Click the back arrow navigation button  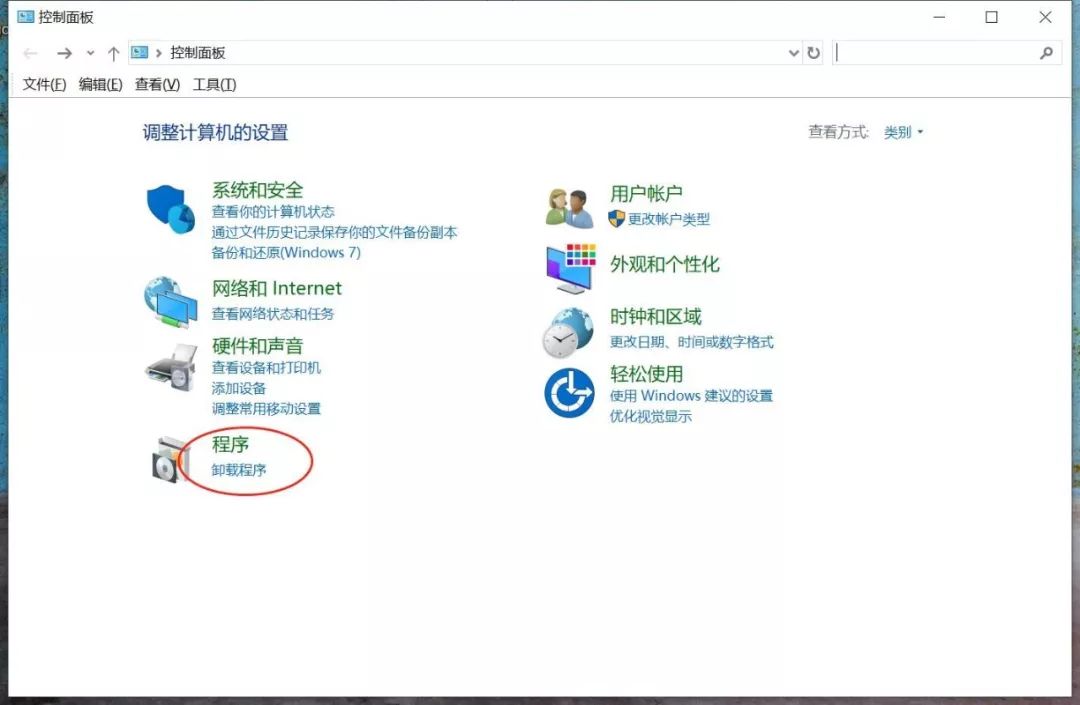30,53
